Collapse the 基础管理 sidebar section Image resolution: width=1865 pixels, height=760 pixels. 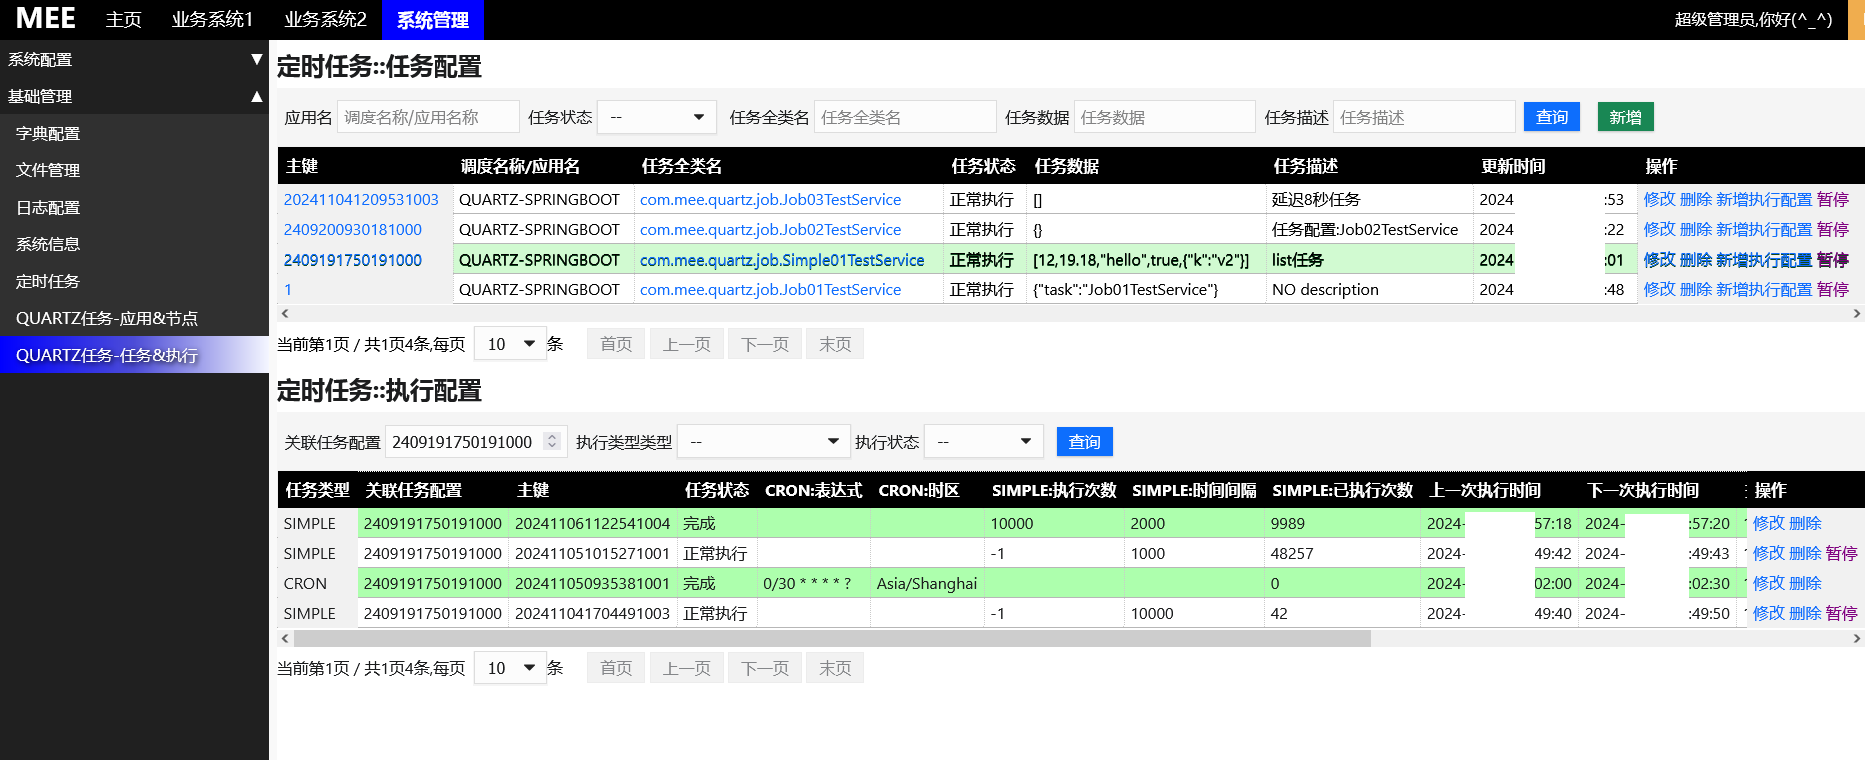134,96
